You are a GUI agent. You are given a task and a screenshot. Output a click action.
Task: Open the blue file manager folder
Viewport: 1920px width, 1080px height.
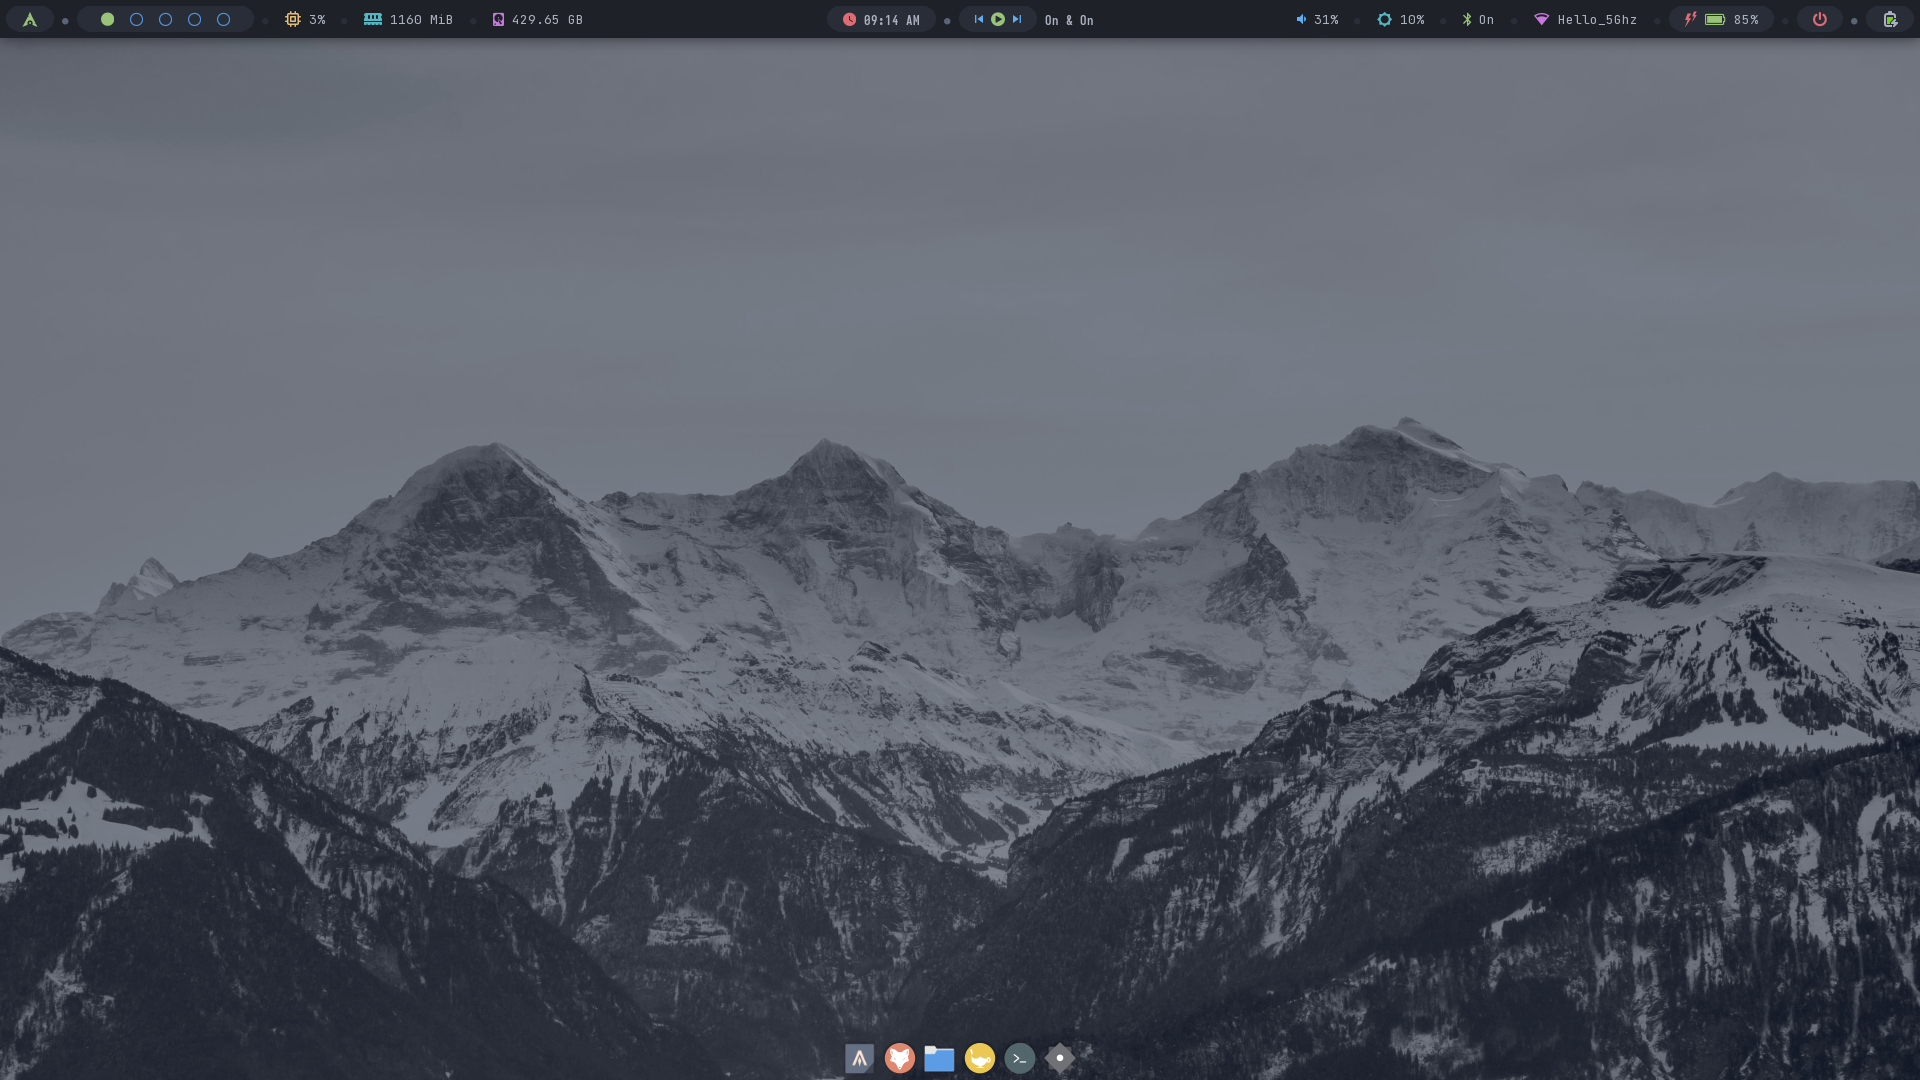click(939, 1058)
